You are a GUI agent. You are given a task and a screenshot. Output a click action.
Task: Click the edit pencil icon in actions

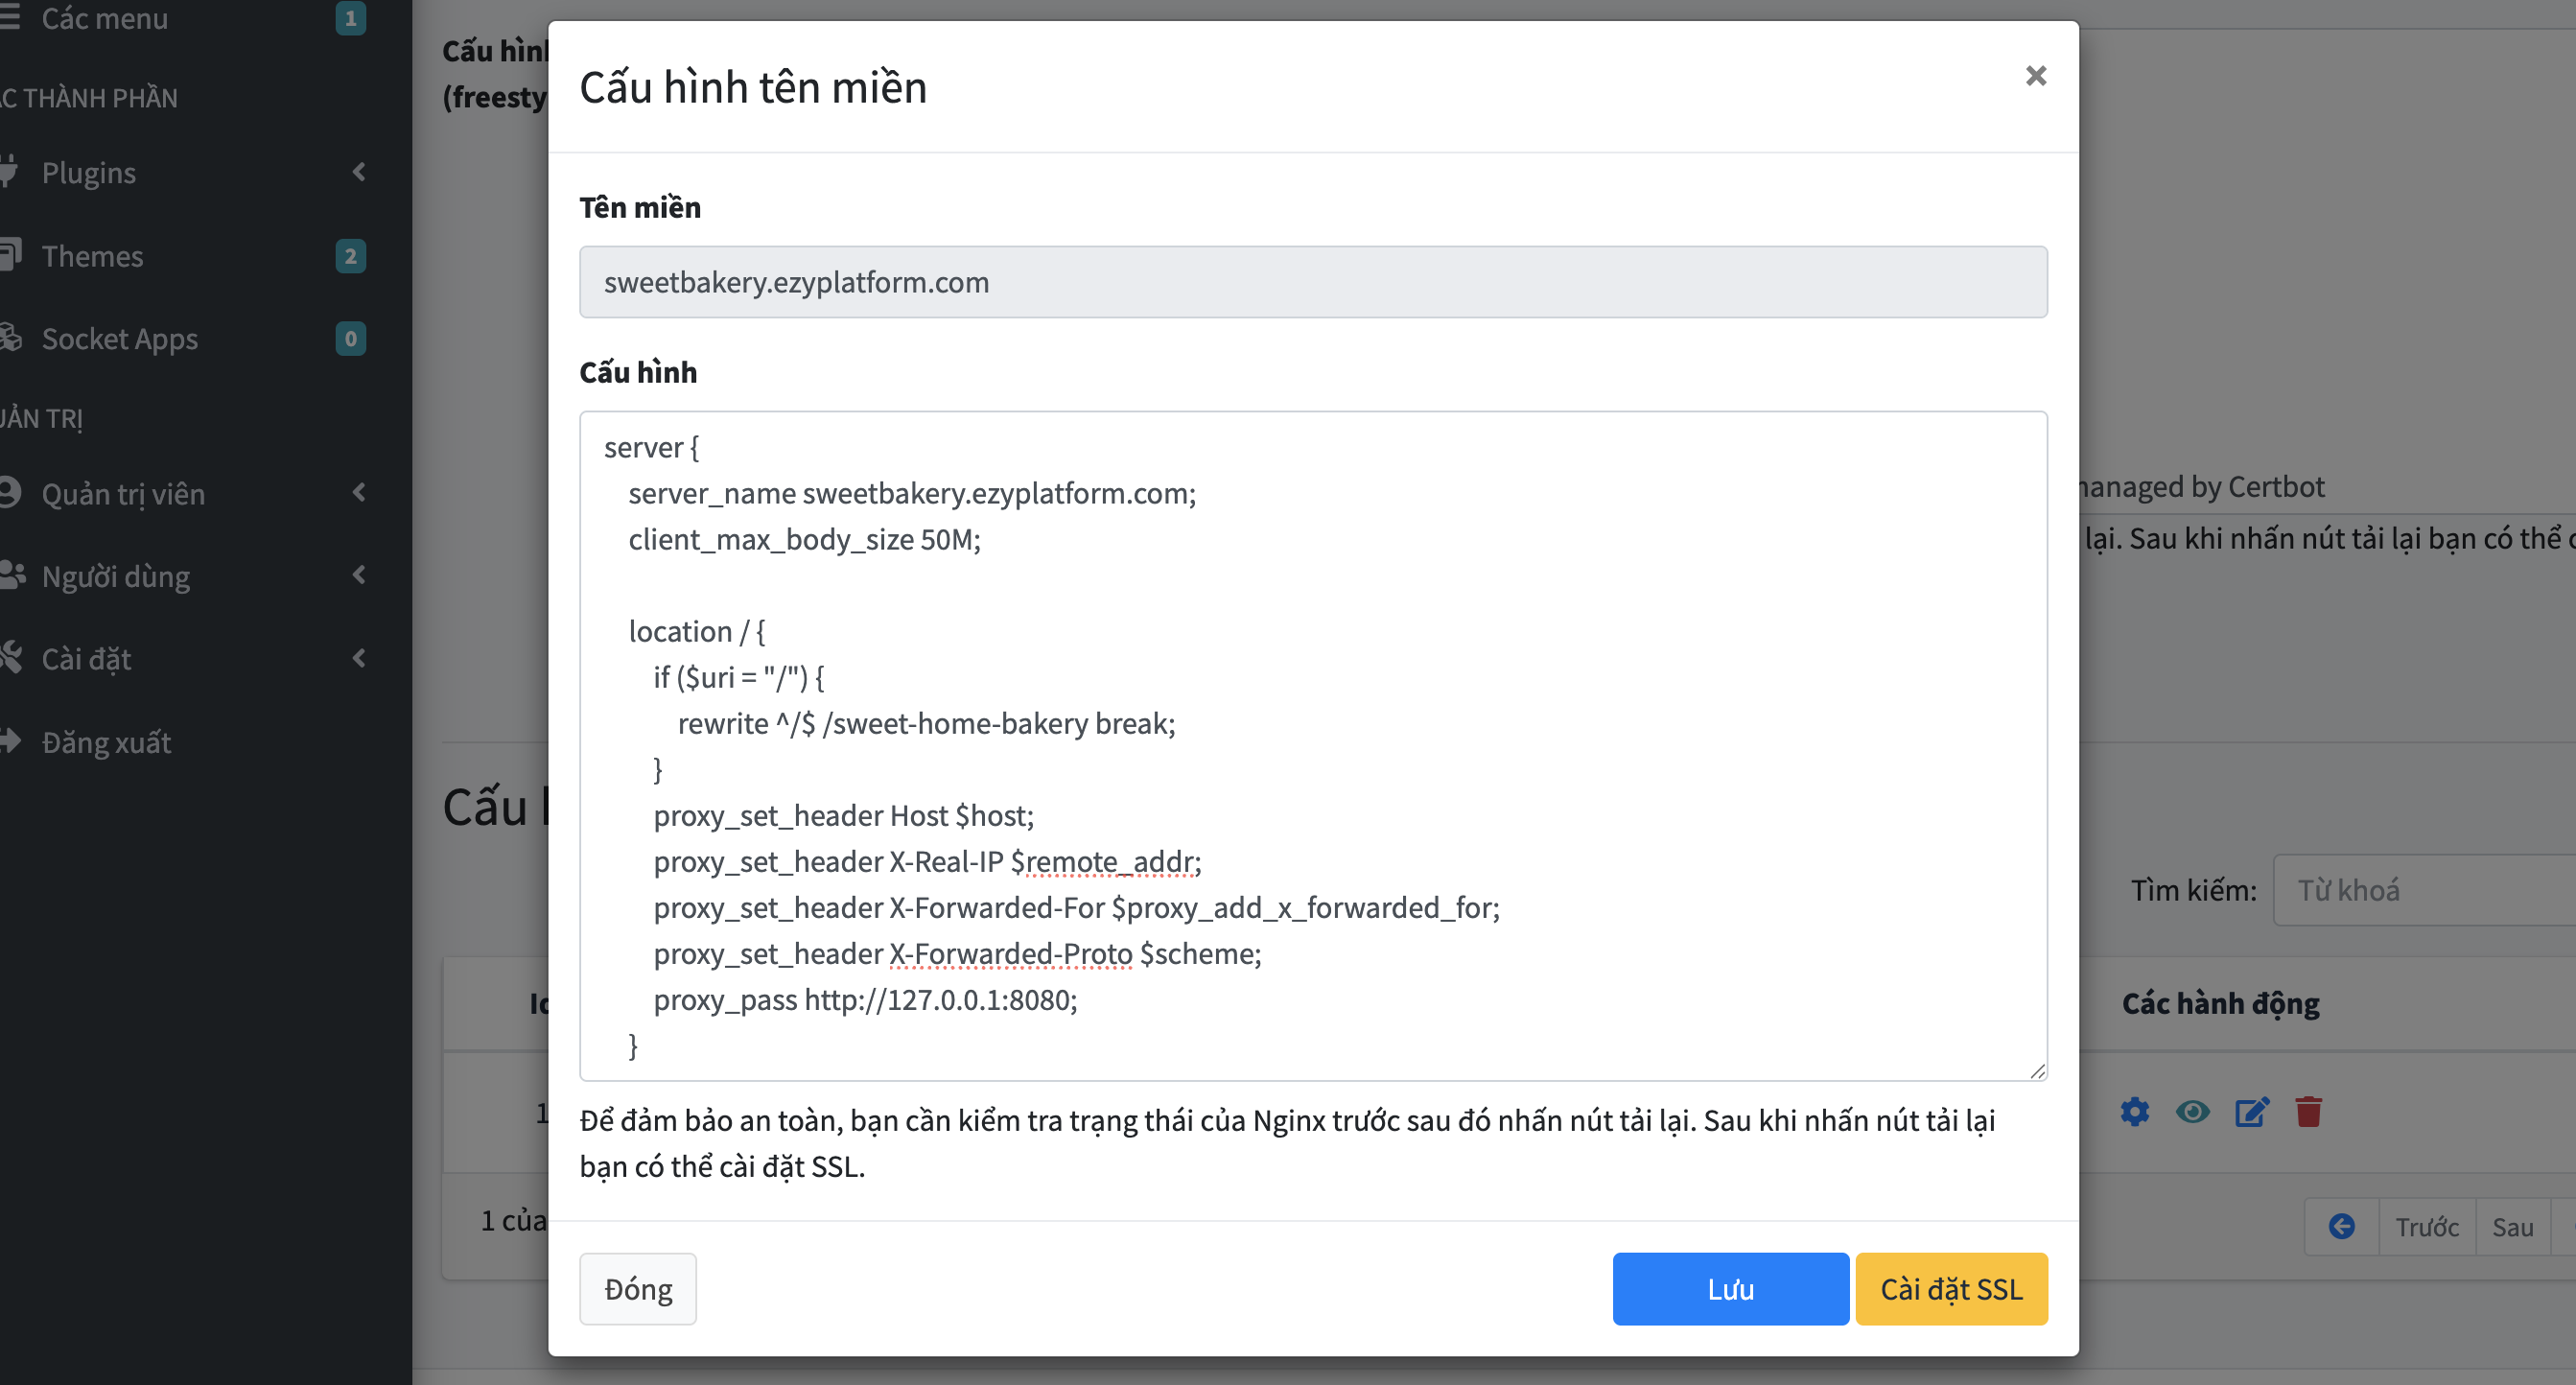coord(2252,1112)
